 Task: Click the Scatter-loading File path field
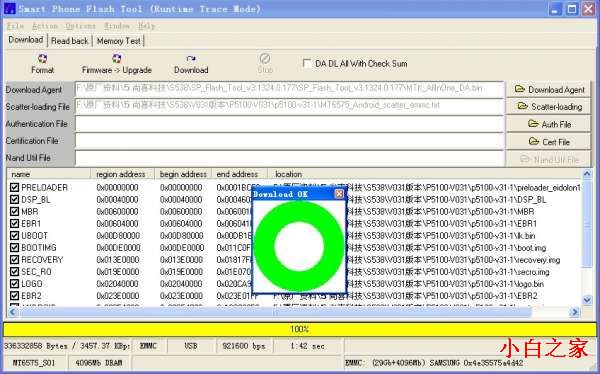pyautogui.click(x=289, y=106)
